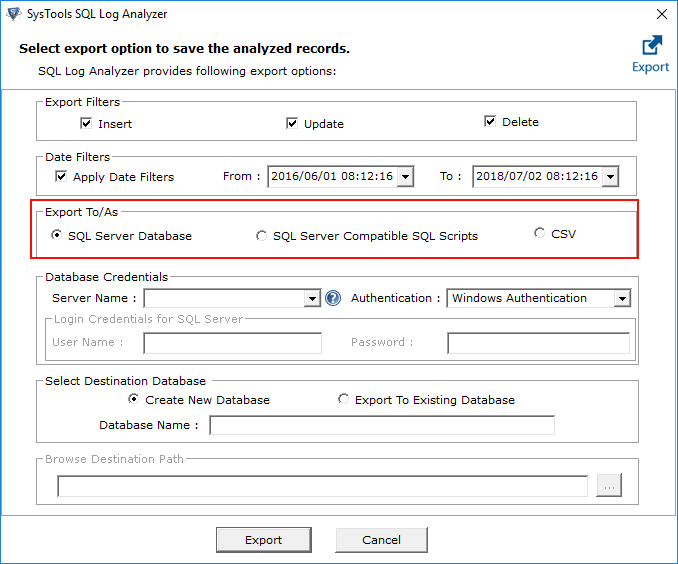Click the Export icon at top right
This screenshot has height=564, width=678.
[x=651, y=54]
